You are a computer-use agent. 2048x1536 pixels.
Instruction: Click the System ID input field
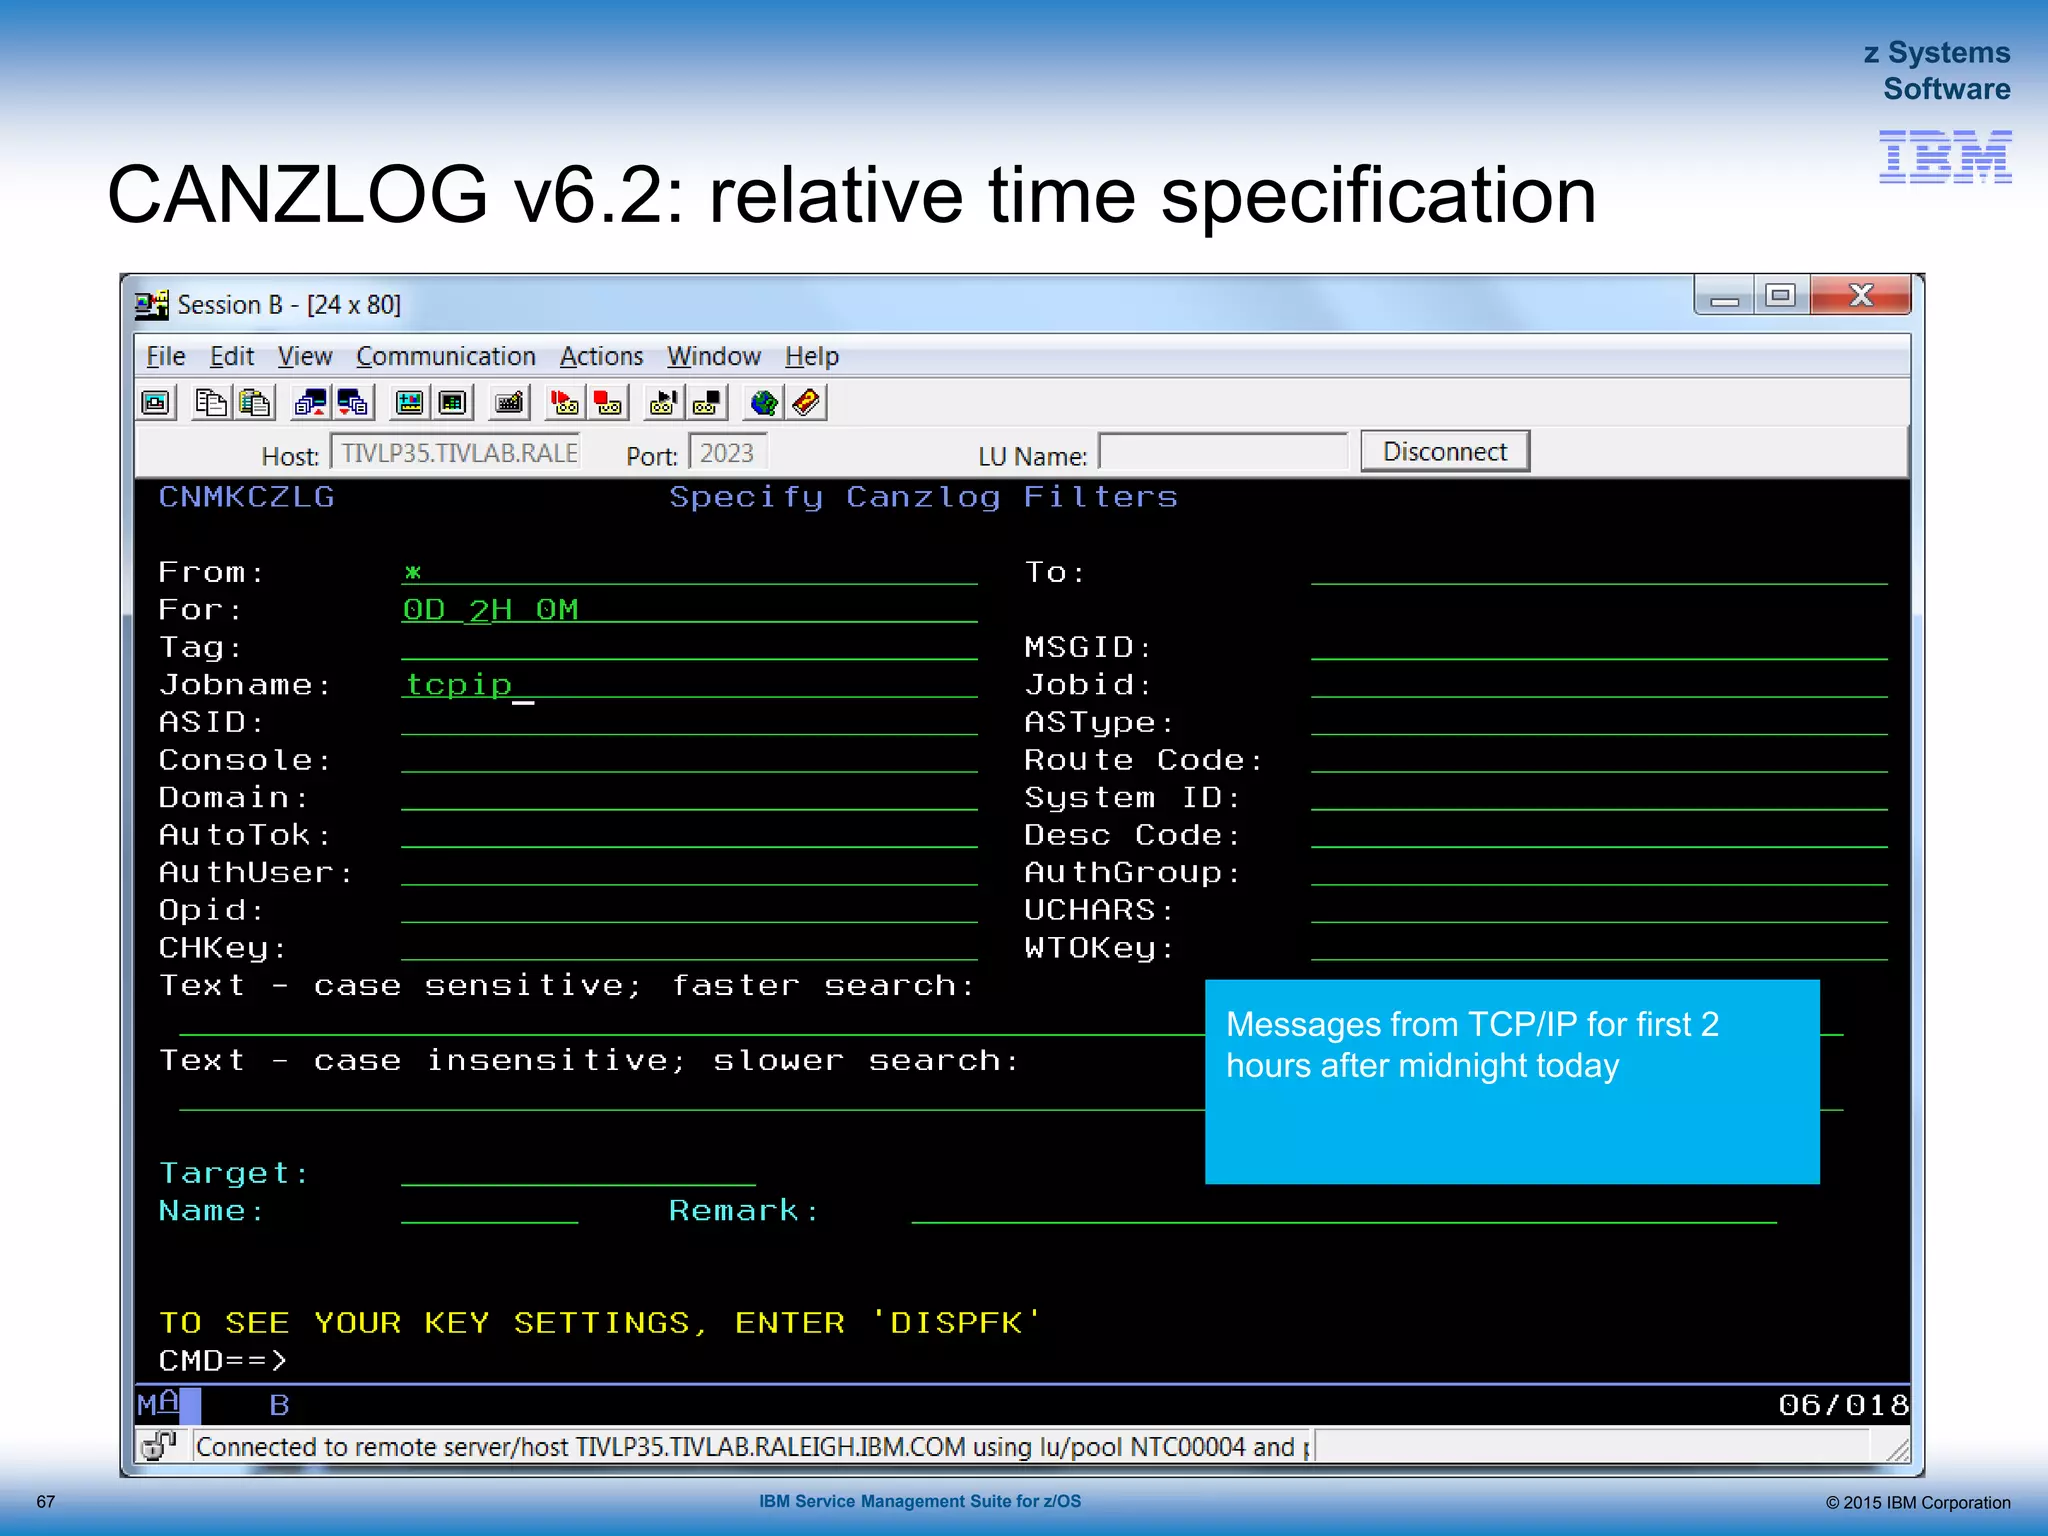coord(1599,797)
